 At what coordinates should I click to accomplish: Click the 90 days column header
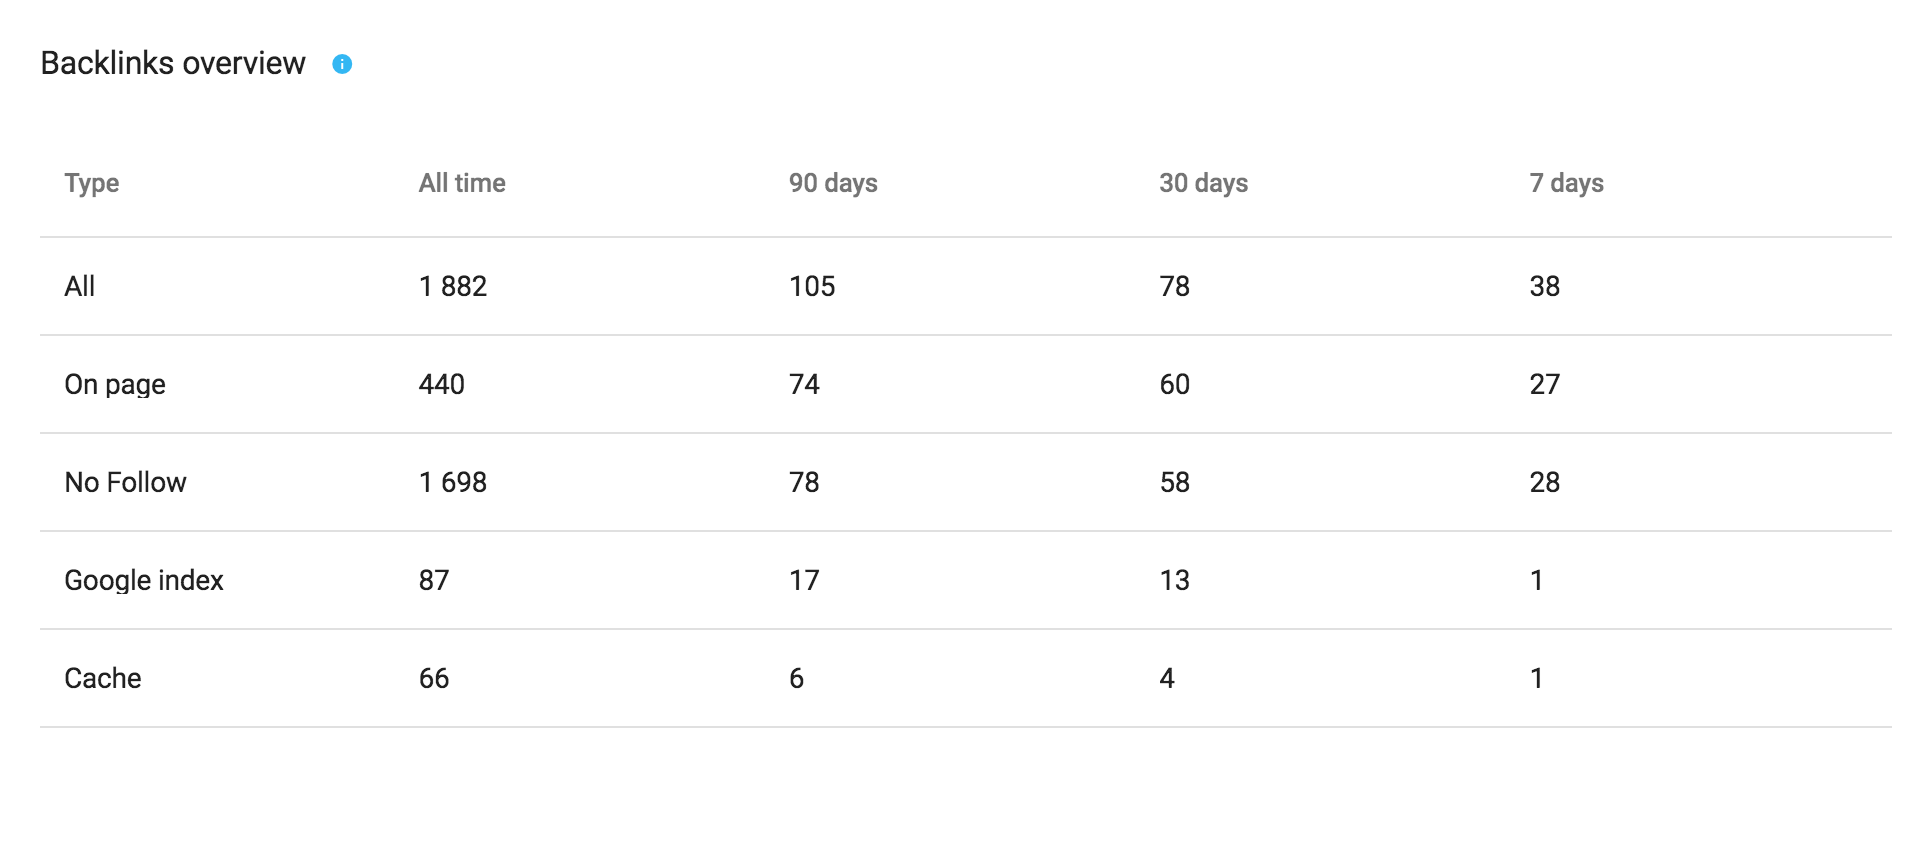833,184
